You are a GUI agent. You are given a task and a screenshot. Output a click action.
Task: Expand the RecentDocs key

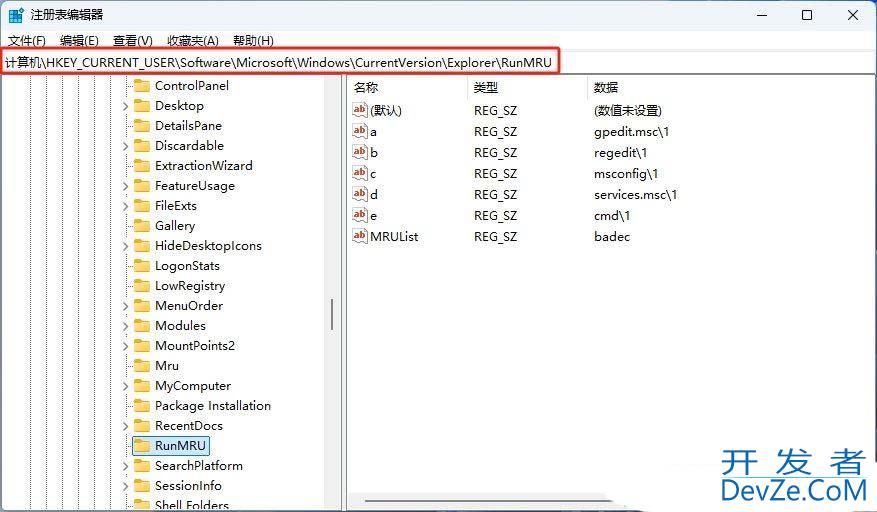tap(125, 426)
